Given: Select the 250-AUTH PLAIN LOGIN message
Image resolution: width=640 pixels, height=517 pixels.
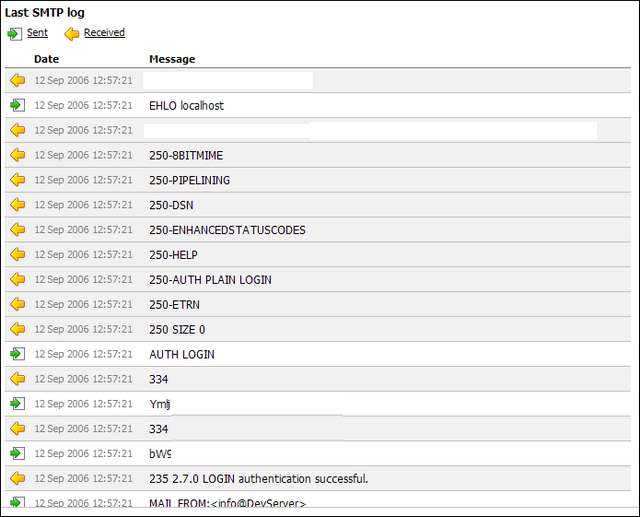Looking at the screenshot, I should pos(210,280).
